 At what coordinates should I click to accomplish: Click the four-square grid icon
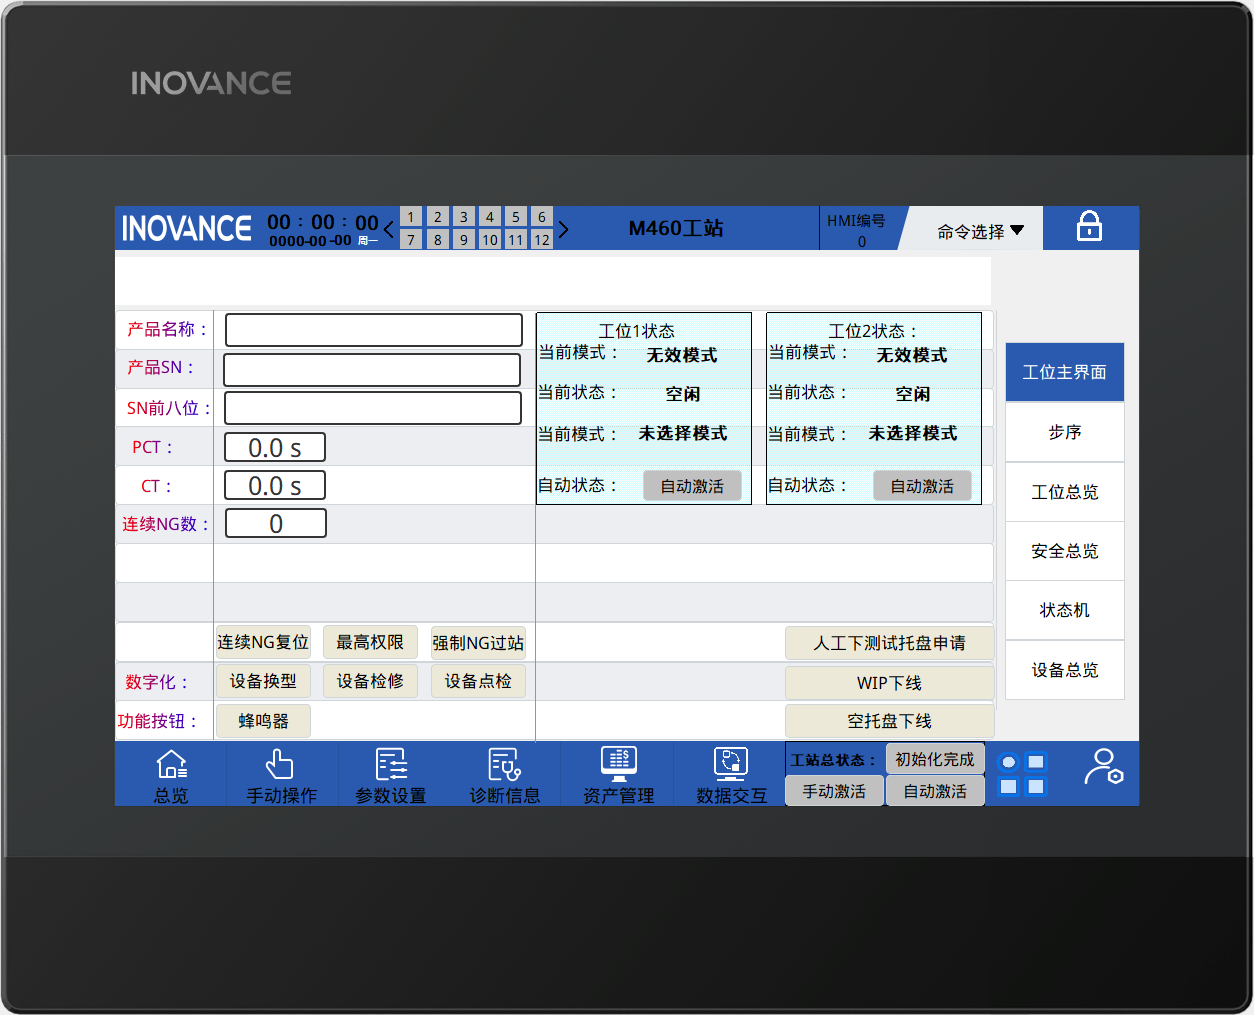pos(1022,774)
